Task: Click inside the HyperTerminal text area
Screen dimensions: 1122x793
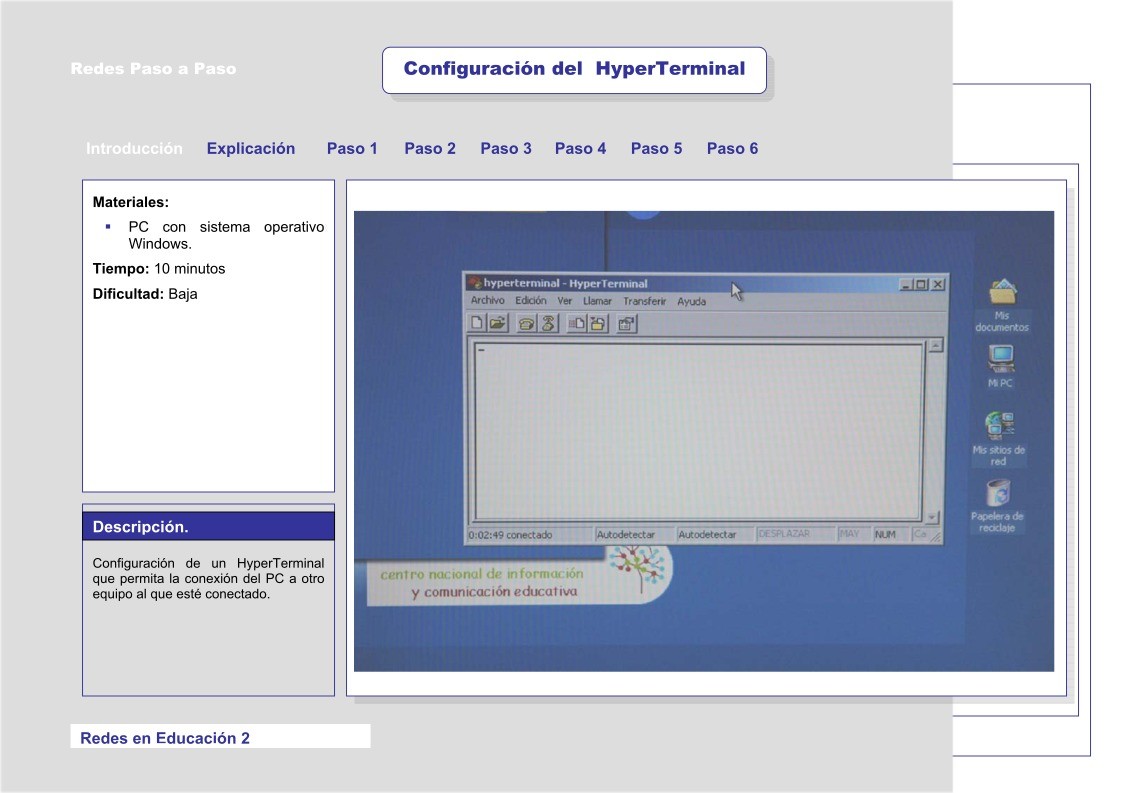Action: [698, 432]
